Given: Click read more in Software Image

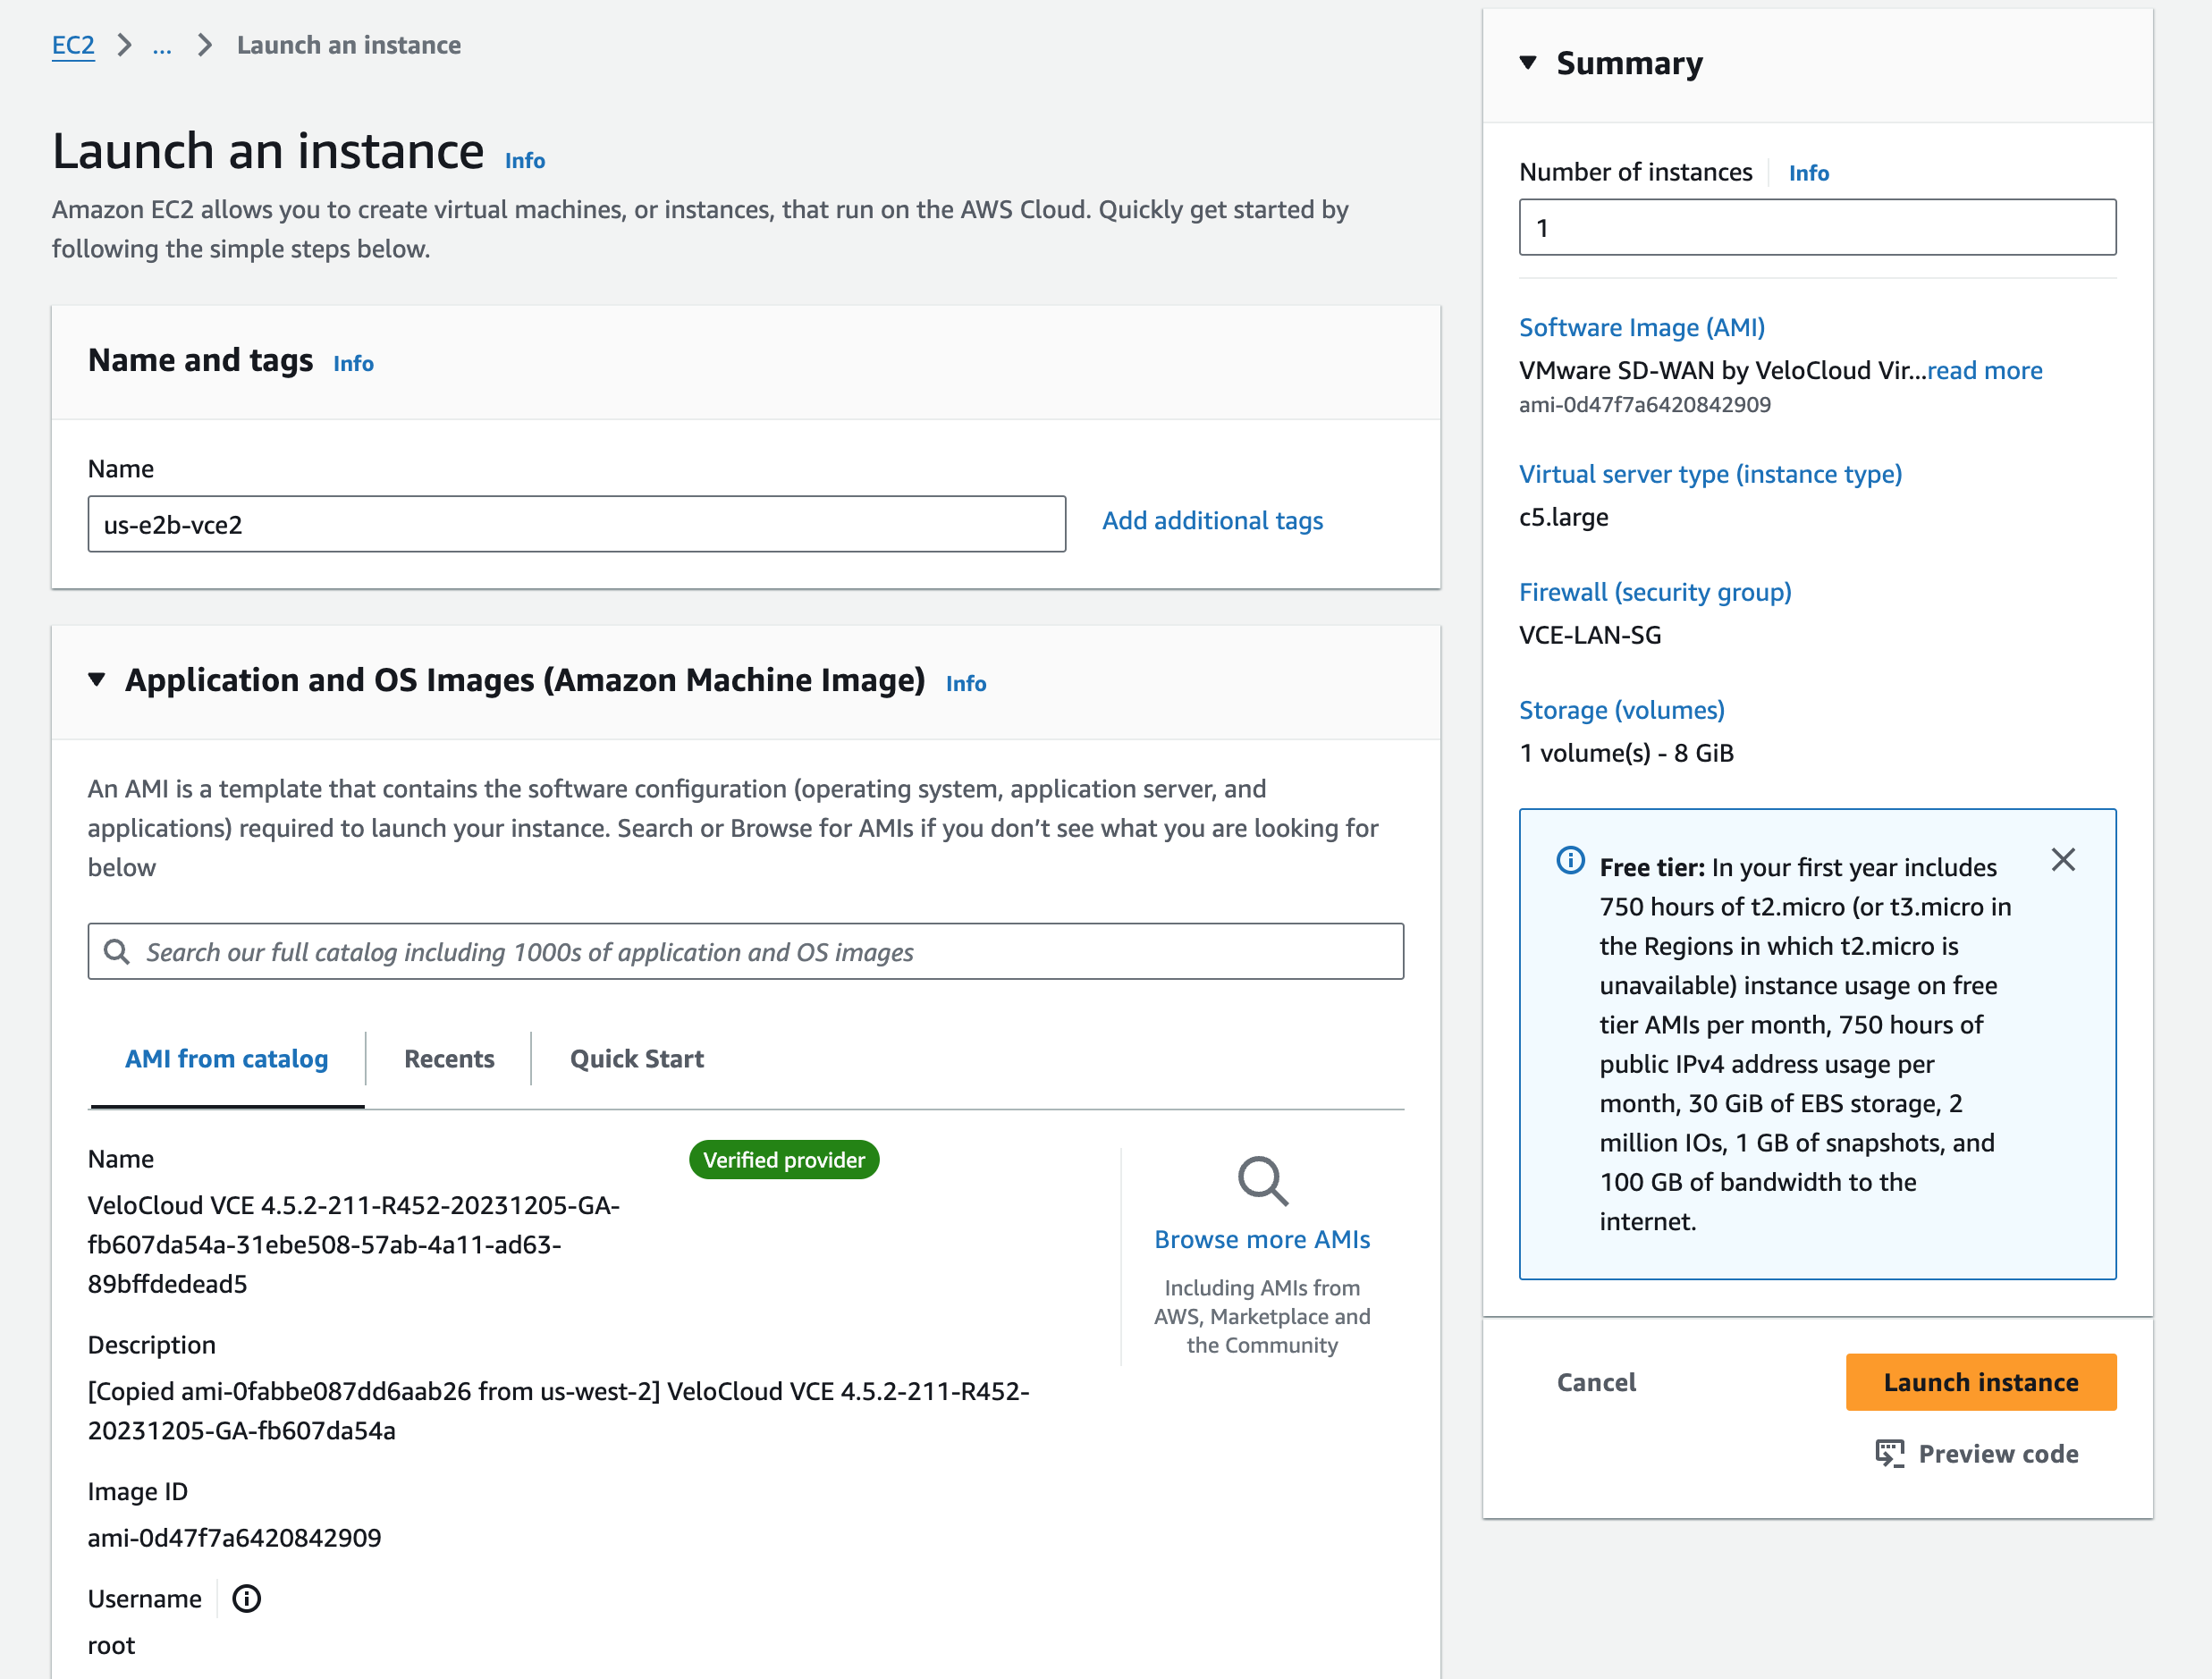Looking at the screenshot, I should [x=1985, y=371].
